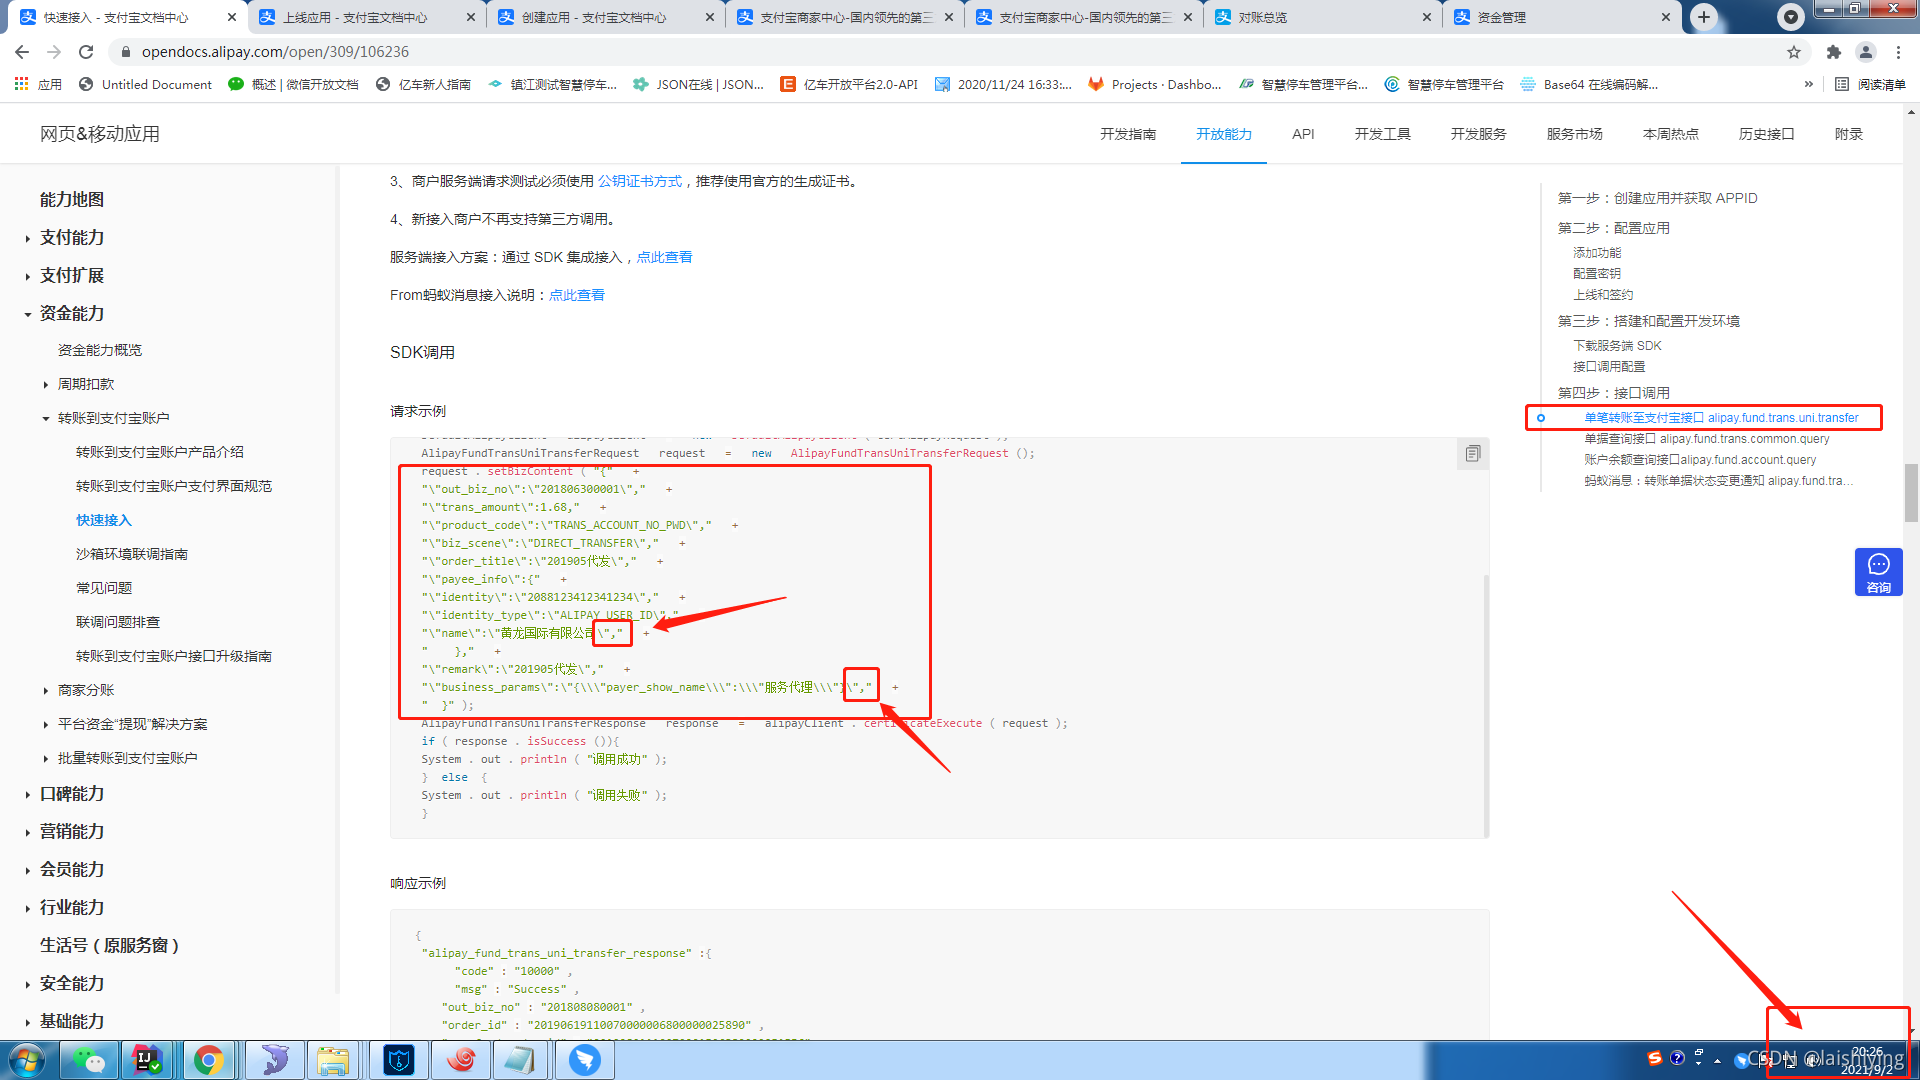This screenshot has width=1920, height=1080.
Task: Open the 应用 apps shortcut in bookmarks bar
Action: pyautogui.click(x=38, y=85)
